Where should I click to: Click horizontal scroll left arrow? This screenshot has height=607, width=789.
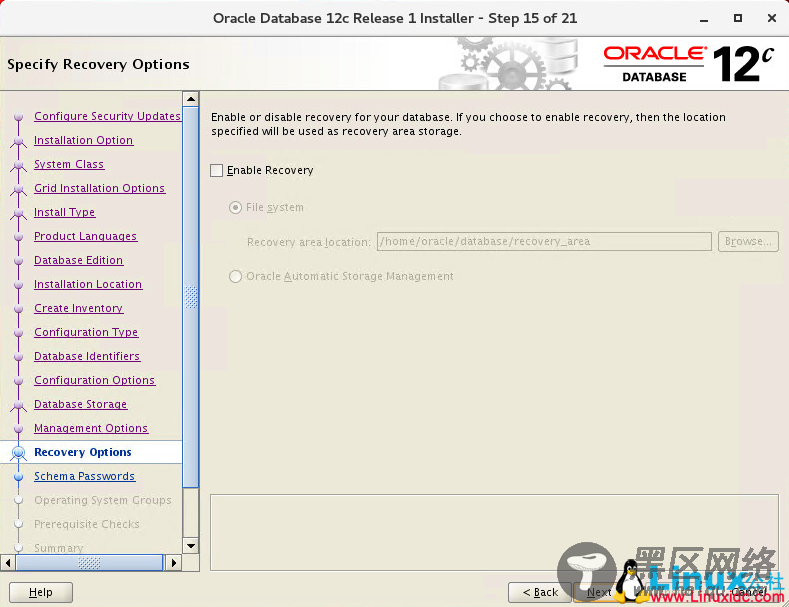(8, 562)
